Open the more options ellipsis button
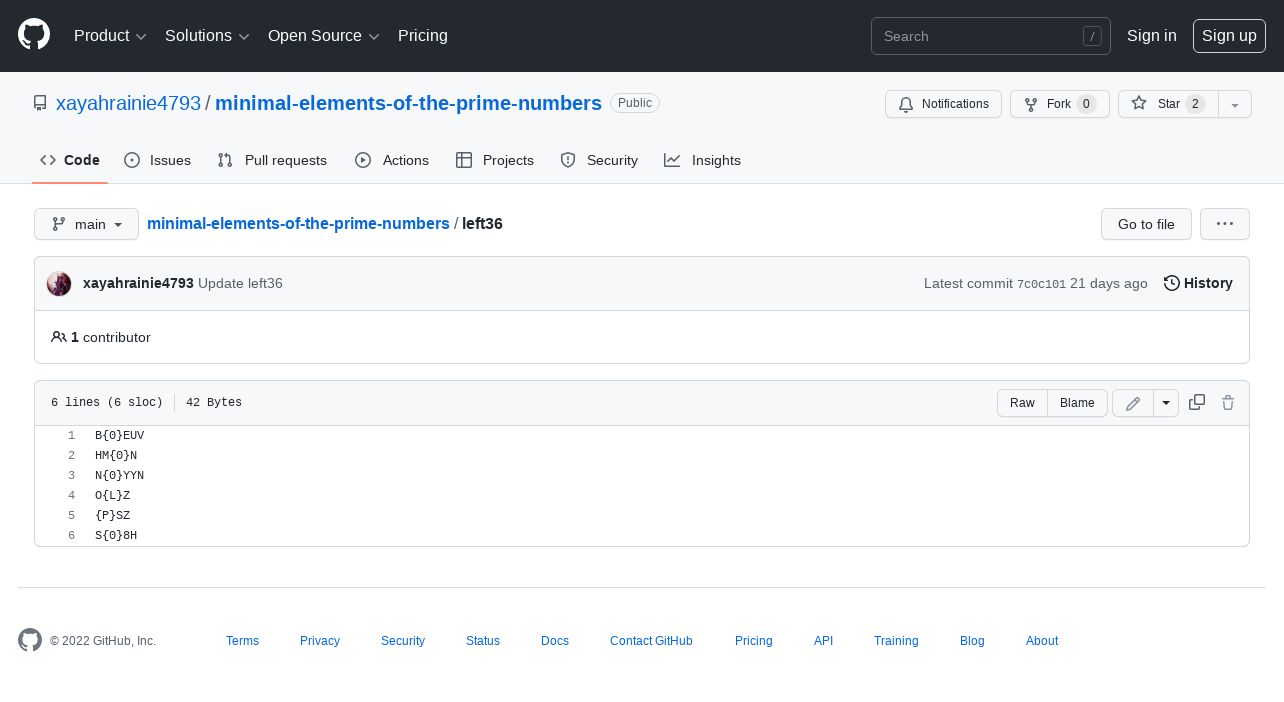Screen dimensions: 1284x702 pyautogui.click(x=1225, y=224)
